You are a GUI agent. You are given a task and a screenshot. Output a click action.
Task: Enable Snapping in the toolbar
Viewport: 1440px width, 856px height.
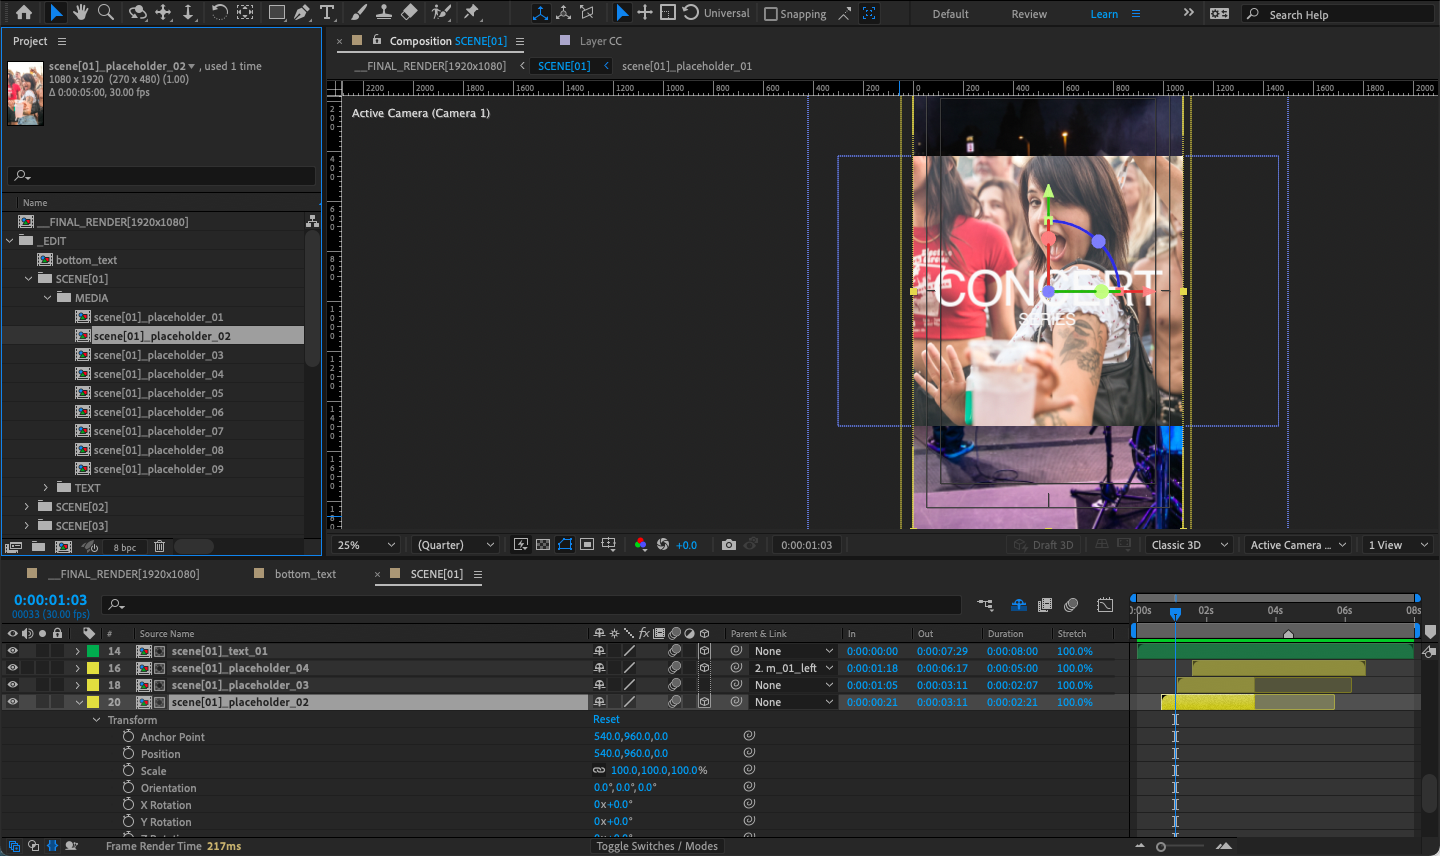772,13
